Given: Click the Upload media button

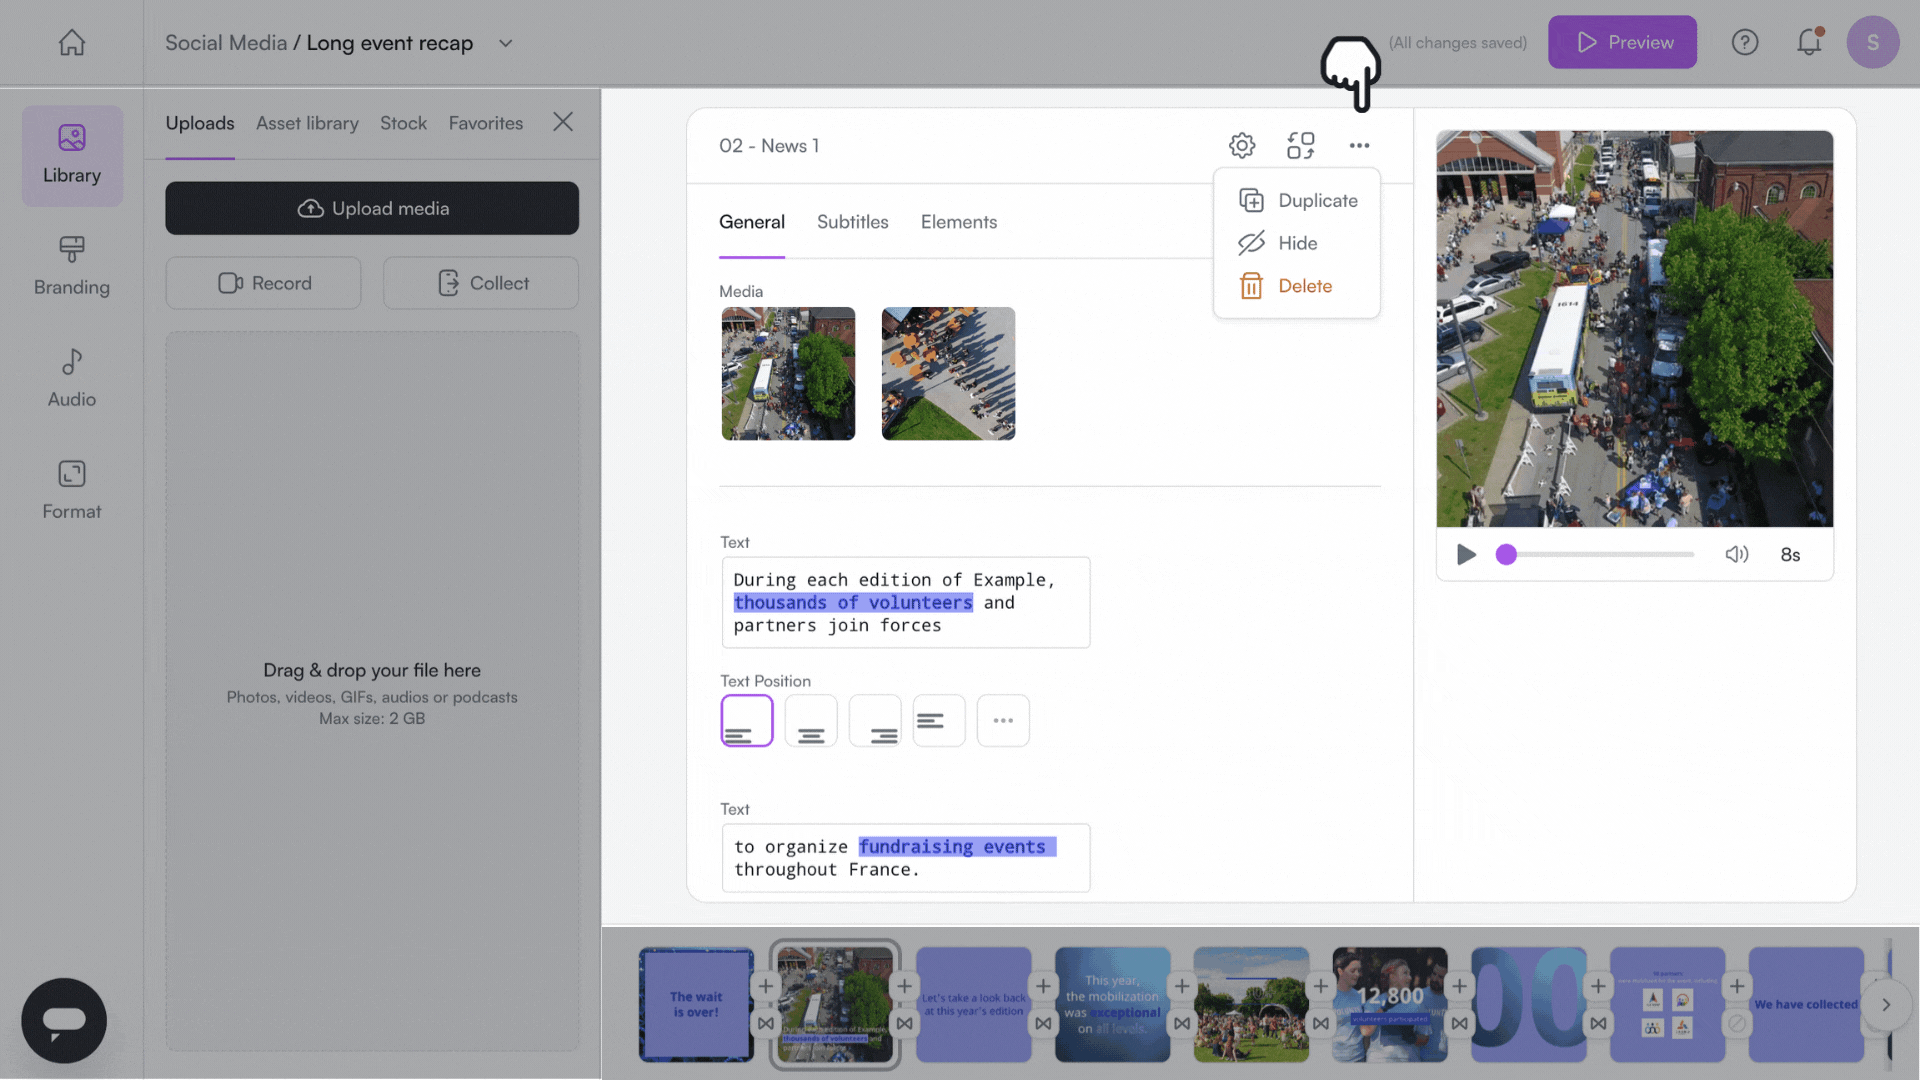Looking at the screenshot, I should 372,208.
